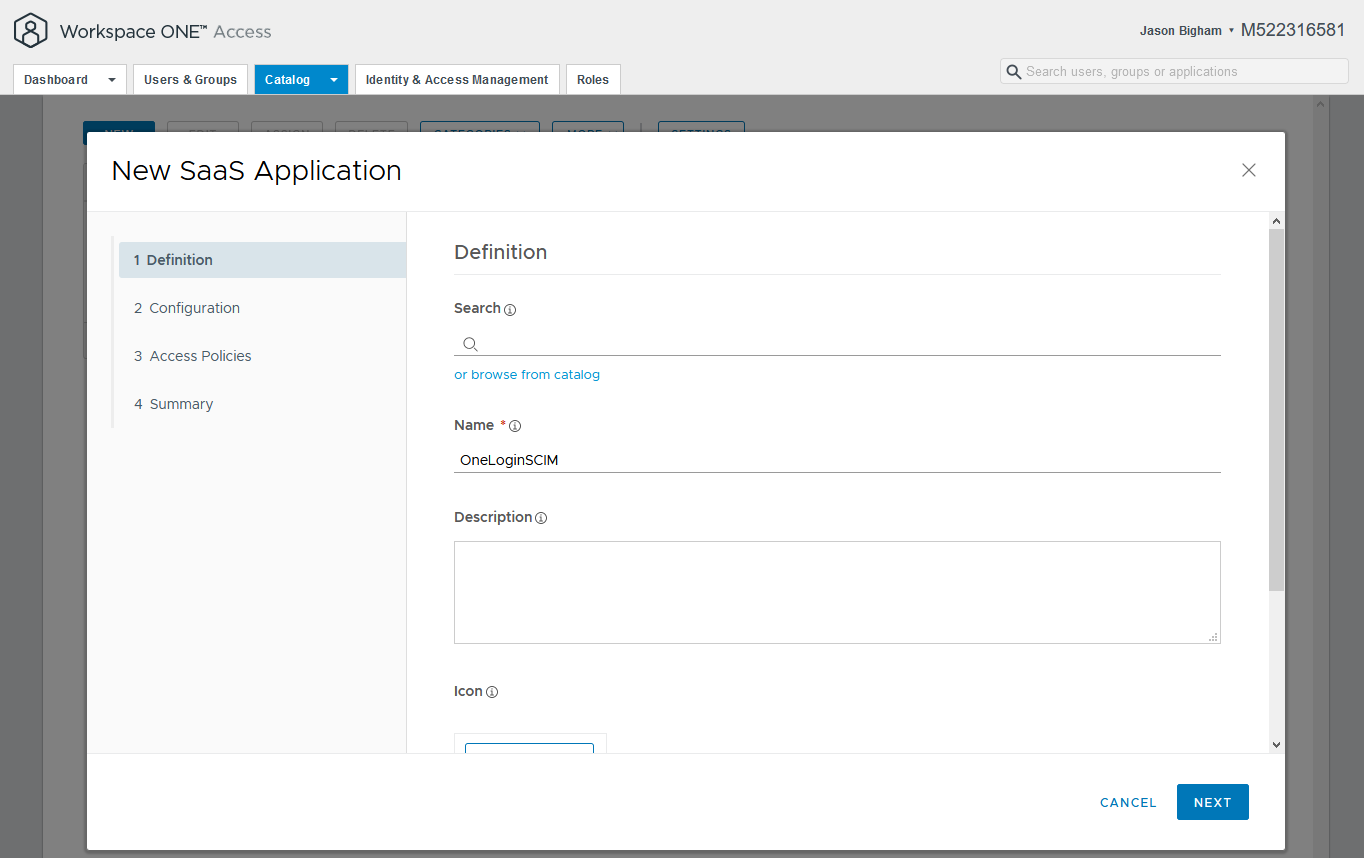
Task: Close the New SaaS Application dialog
Action: pos(1248,170)
